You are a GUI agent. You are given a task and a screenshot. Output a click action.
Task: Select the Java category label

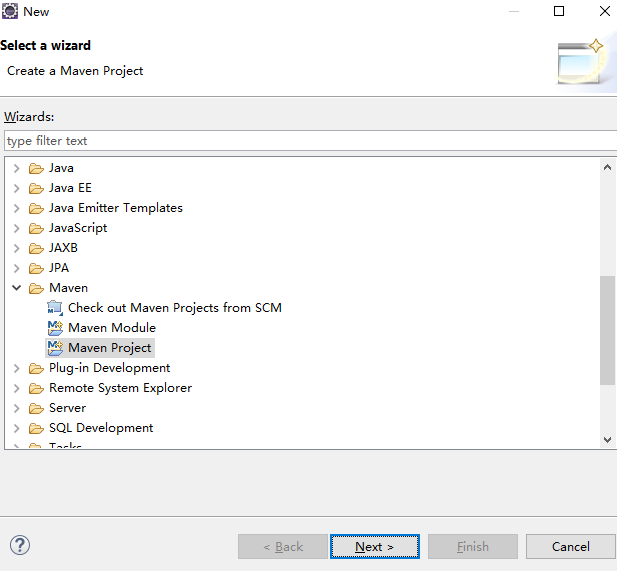[61, 168]
